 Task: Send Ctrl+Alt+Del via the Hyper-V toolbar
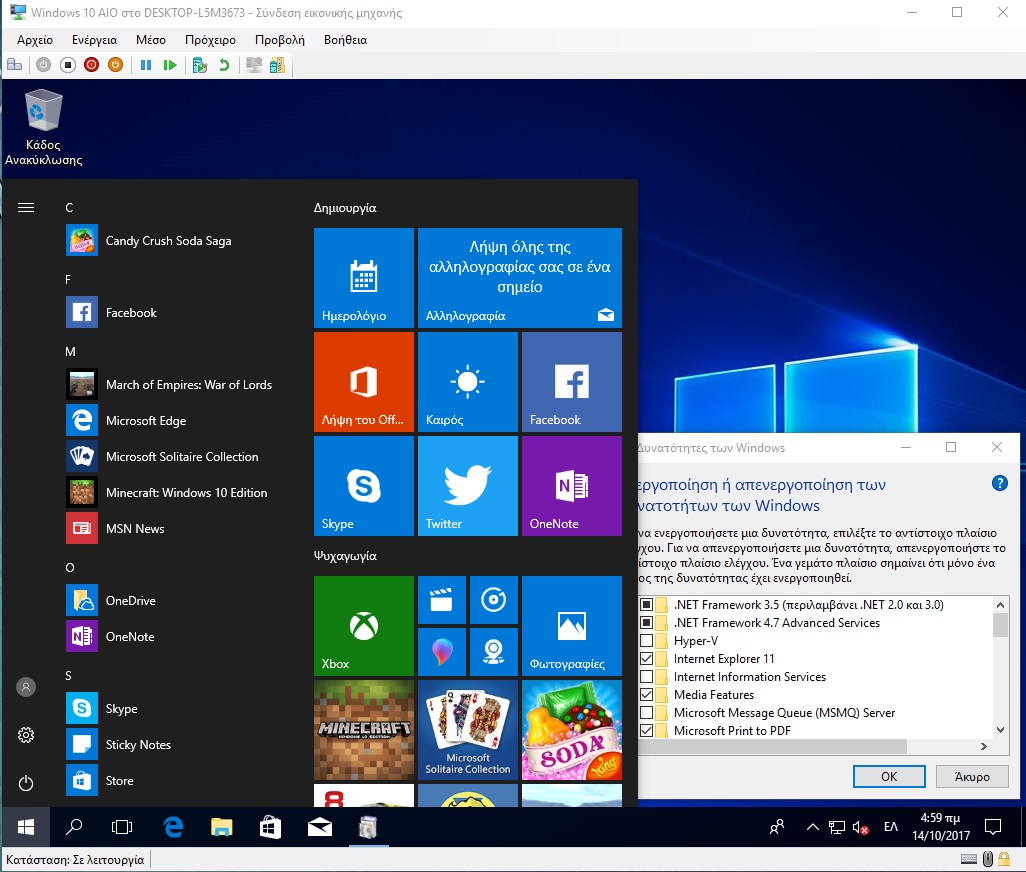click(x=14, y=65)
